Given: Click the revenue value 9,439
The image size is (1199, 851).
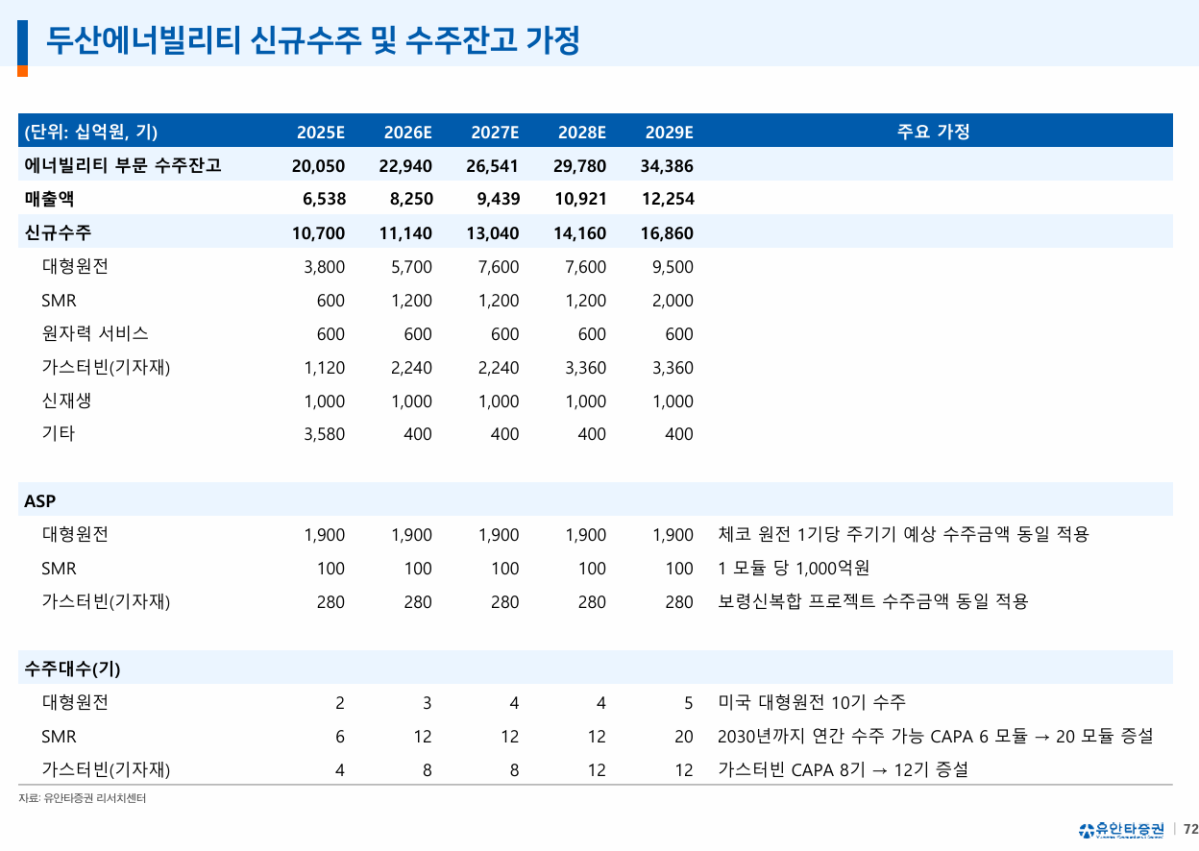Looking at the screenshot, I should pyautogui.click(x=499, y=200).
